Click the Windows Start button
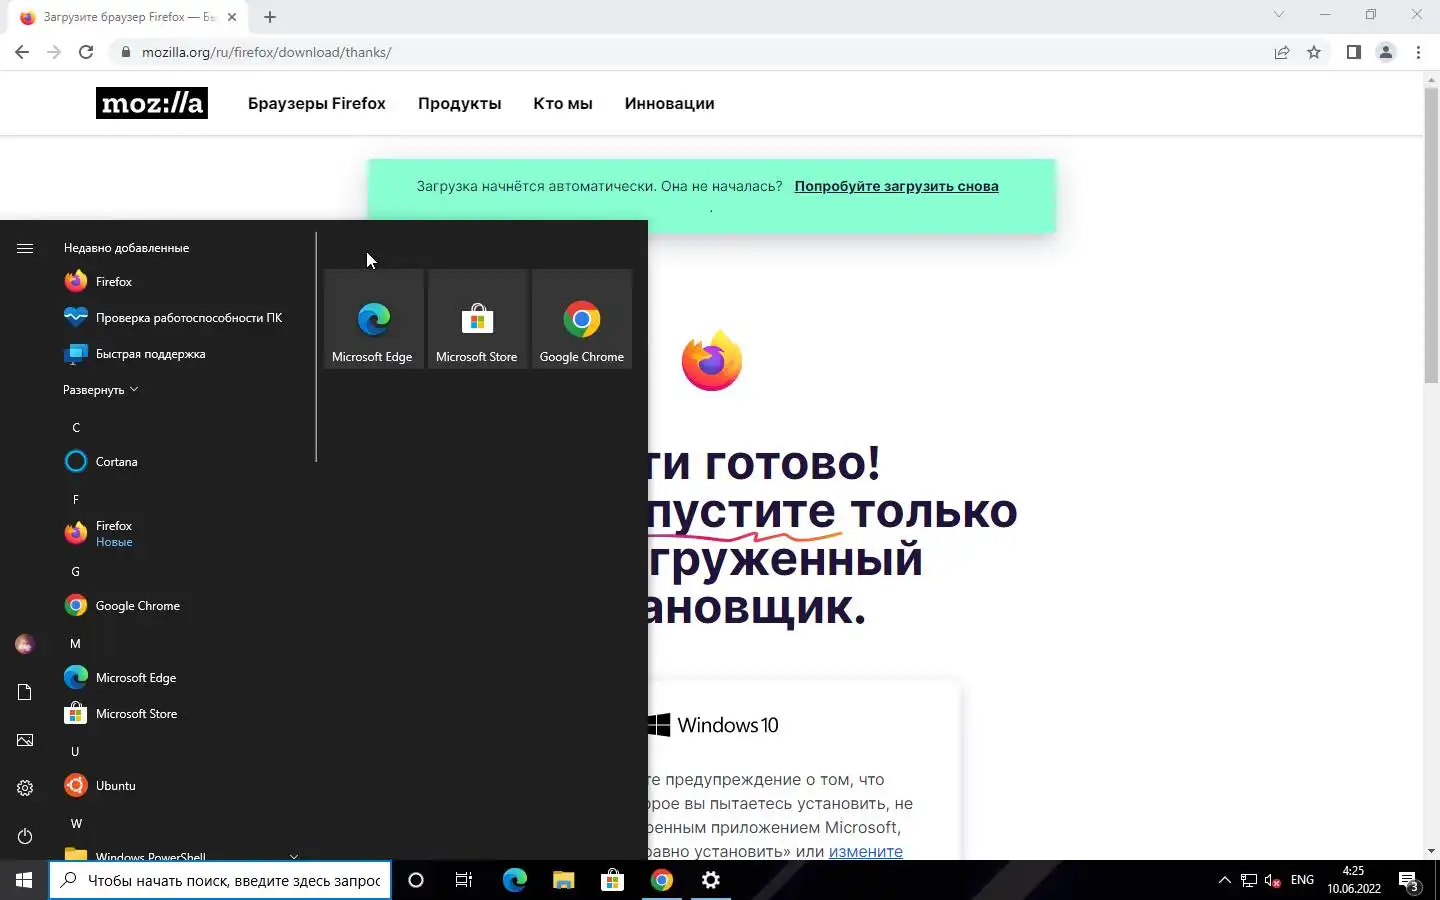 24,880
